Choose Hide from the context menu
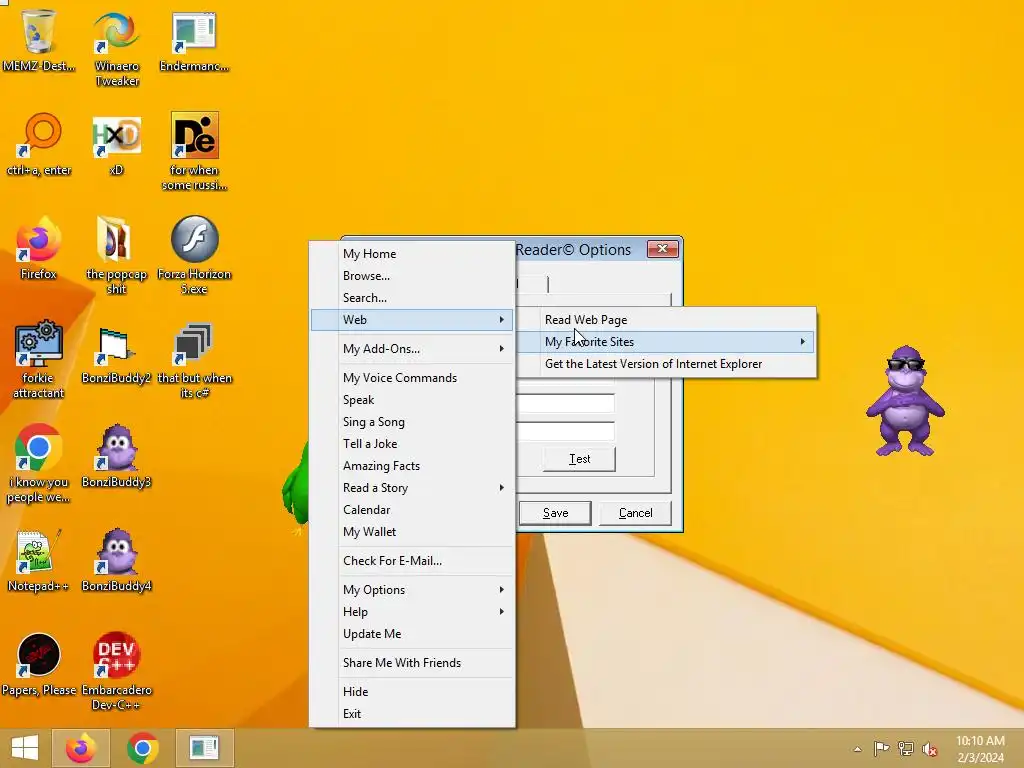1024x768 pixels. [412, 692]
